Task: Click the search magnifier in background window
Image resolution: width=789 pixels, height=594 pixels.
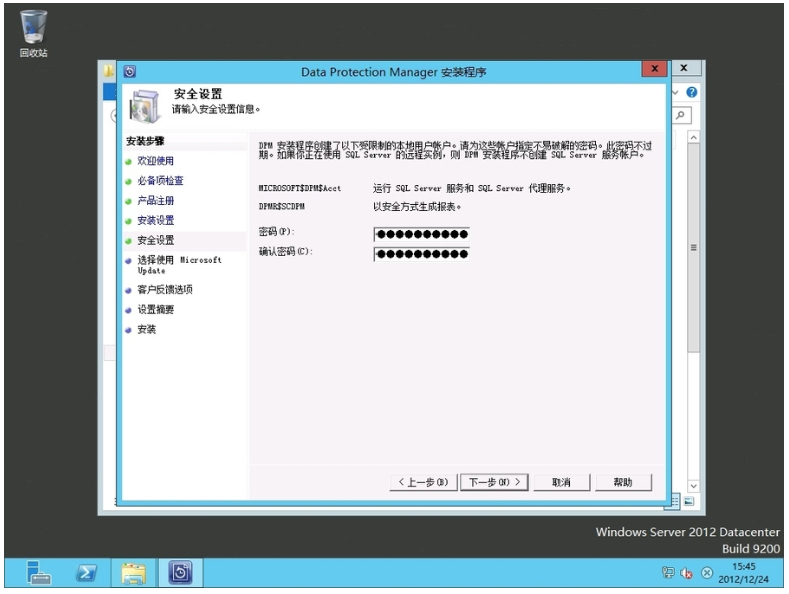Action: pyautogui.click(x=680, y=115)
